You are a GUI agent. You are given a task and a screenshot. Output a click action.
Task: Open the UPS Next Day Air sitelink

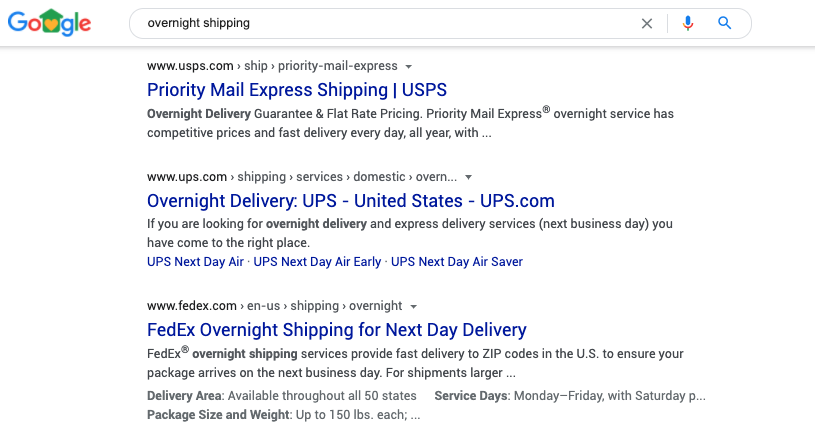tap(195, 261)
